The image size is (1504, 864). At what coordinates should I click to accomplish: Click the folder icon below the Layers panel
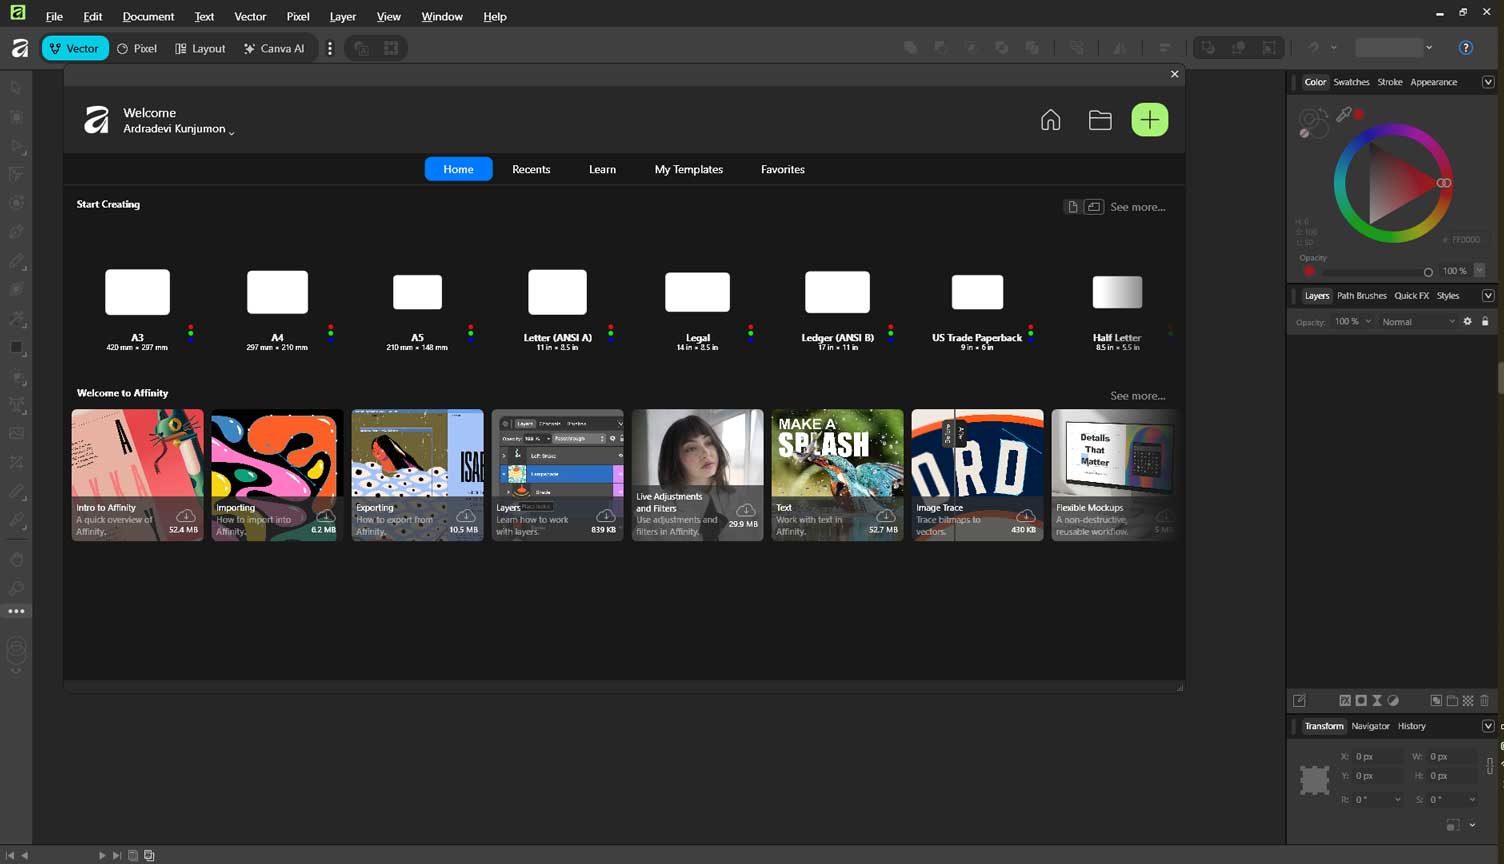point(1452,701)
